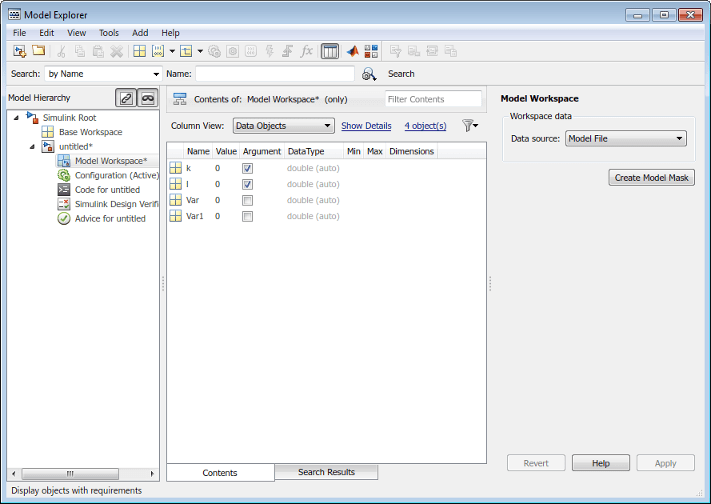Click the Search button text
The height and width of the screenshot is (504, 711).
(x=401, y=74)
